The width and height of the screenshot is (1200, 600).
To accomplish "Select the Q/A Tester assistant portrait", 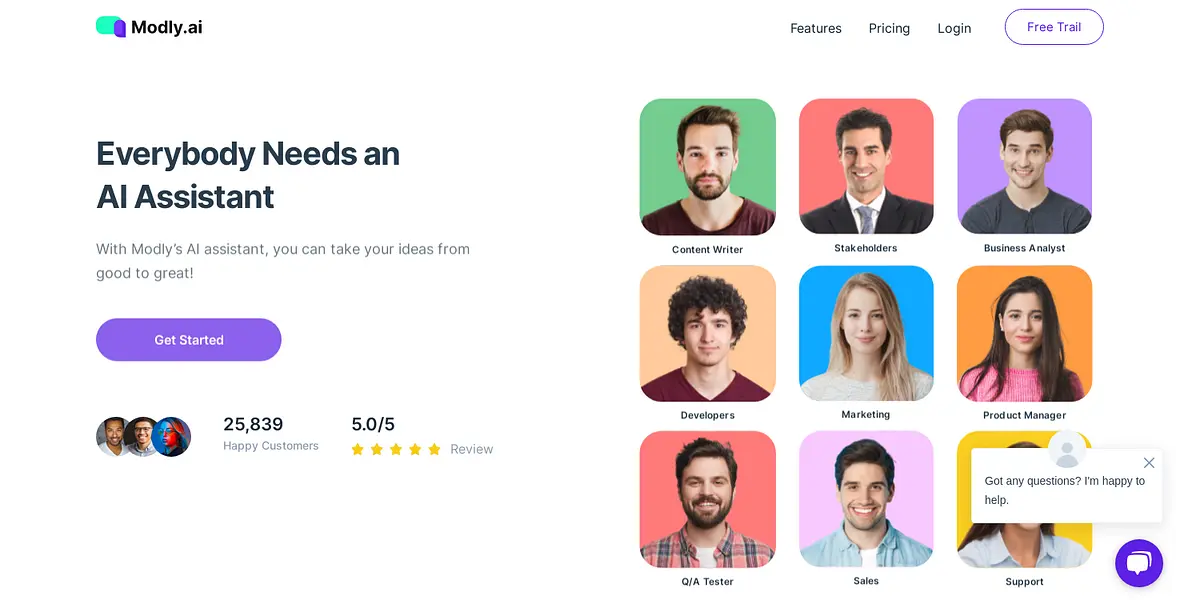I will tap(708, 499).
